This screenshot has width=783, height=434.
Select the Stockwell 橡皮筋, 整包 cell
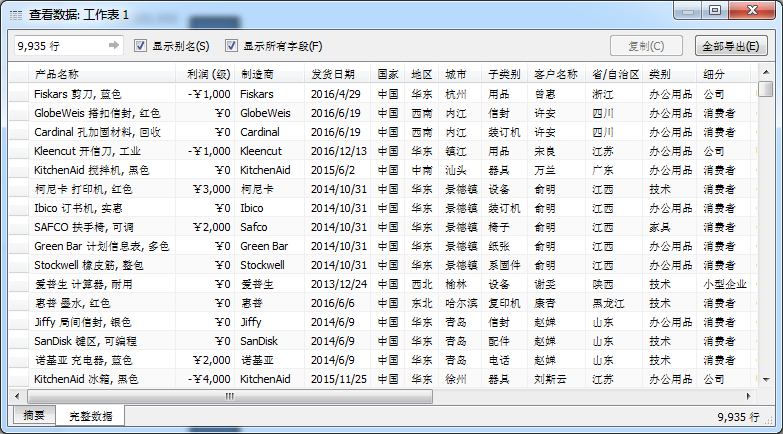pyautogui.click(x=102, y=265)
